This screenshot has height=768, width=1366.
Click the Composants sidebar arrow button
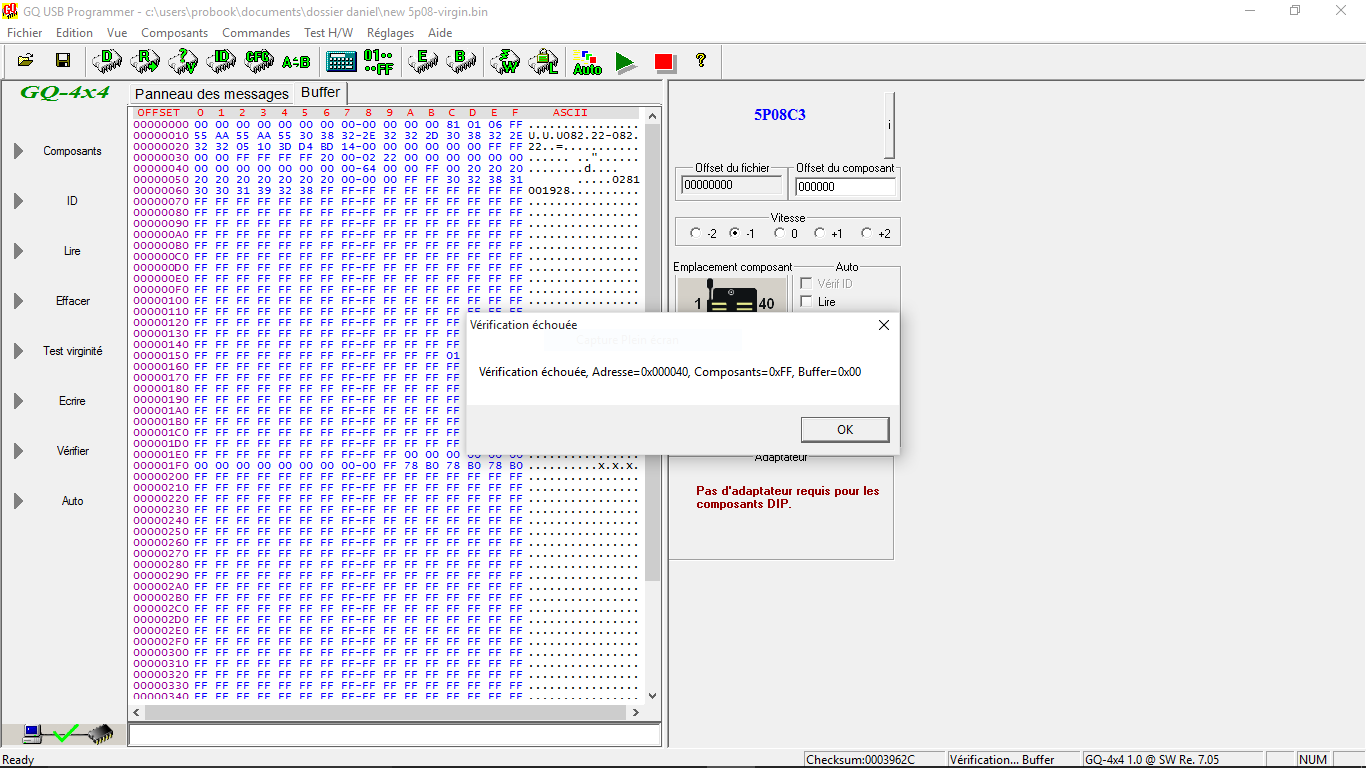click(18, 151)
